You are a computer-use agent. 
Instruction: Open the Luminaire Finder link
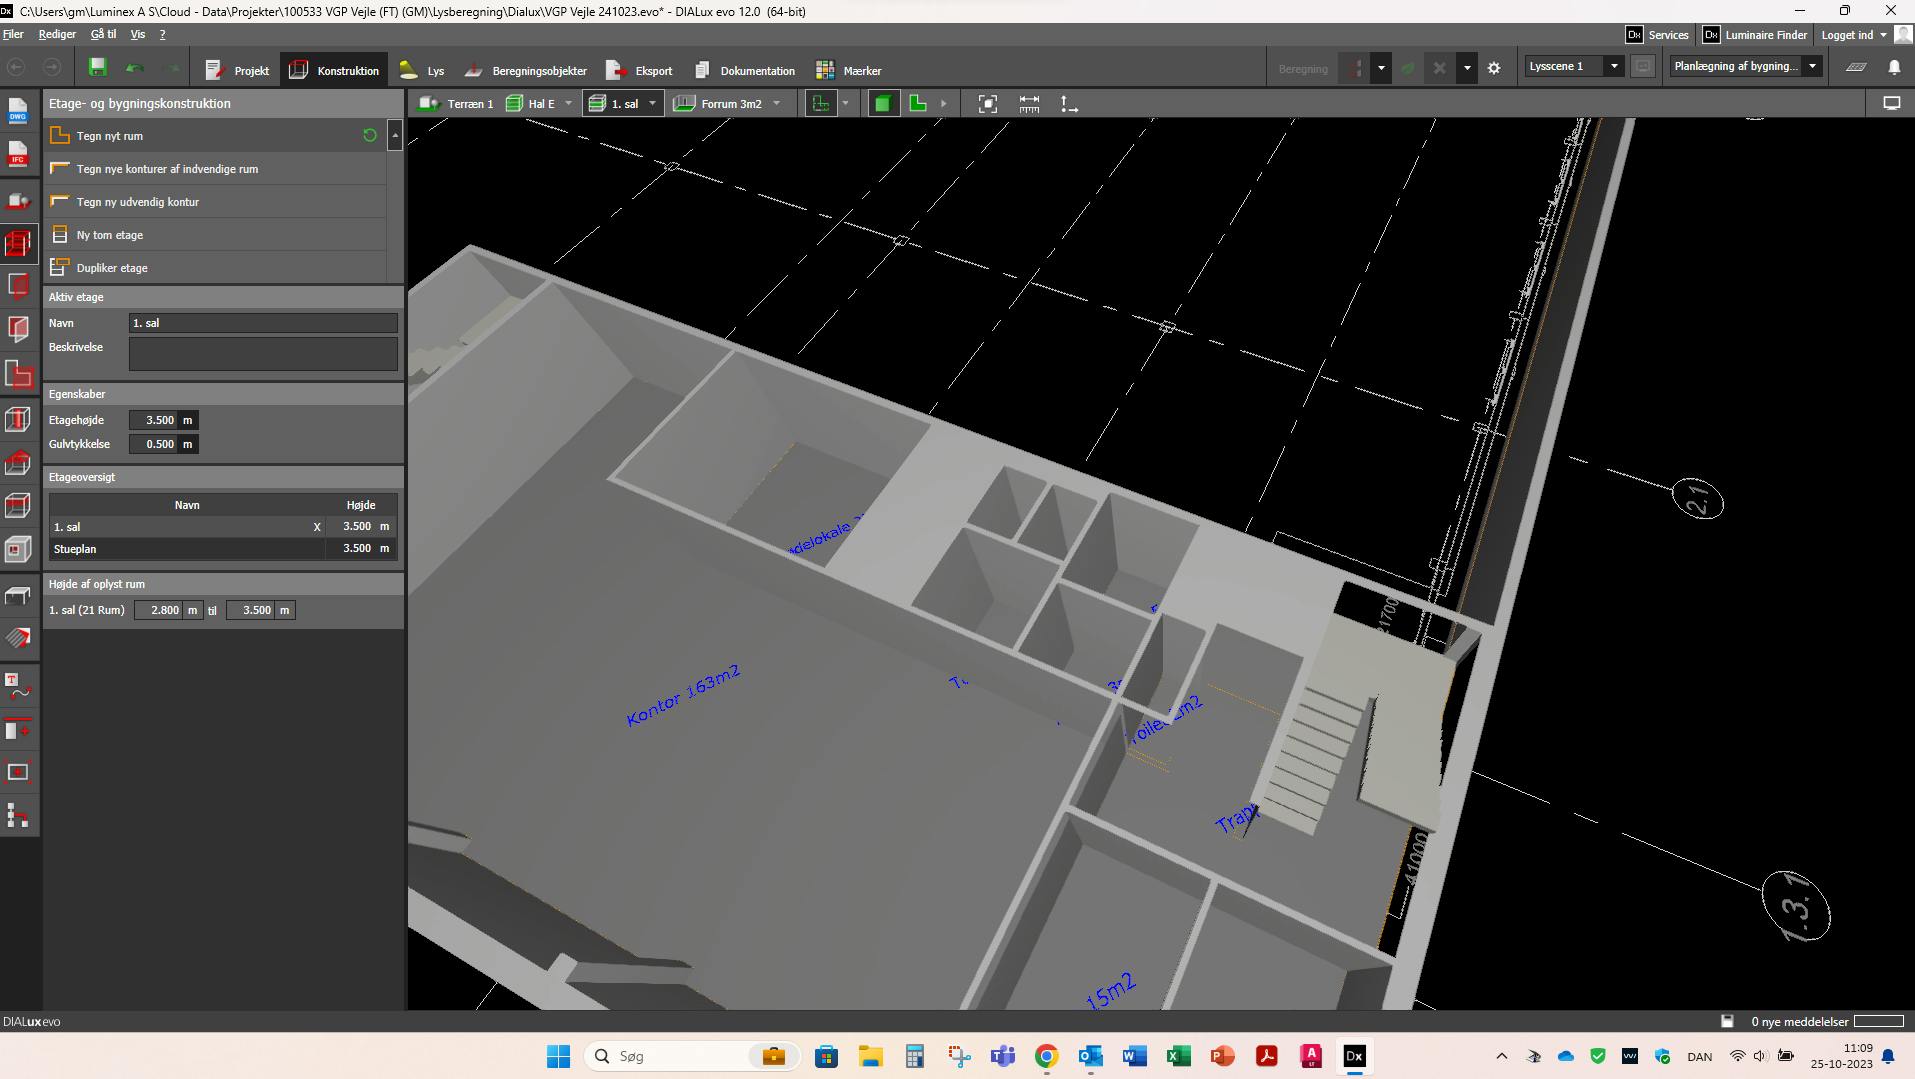click(1757, 35)
